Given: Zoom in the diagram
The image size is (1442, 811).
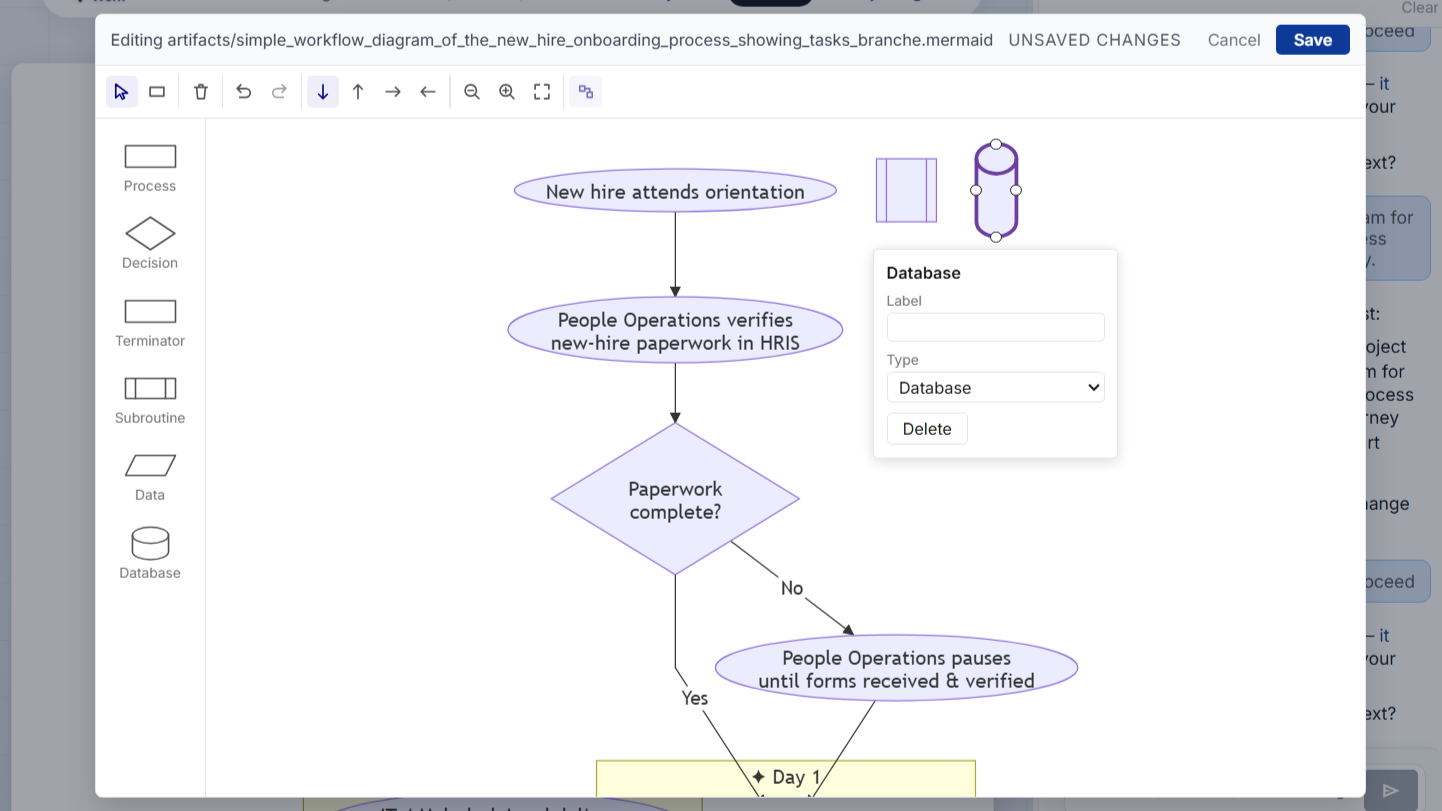Looking at the screenshot, I should click(507, 92).
